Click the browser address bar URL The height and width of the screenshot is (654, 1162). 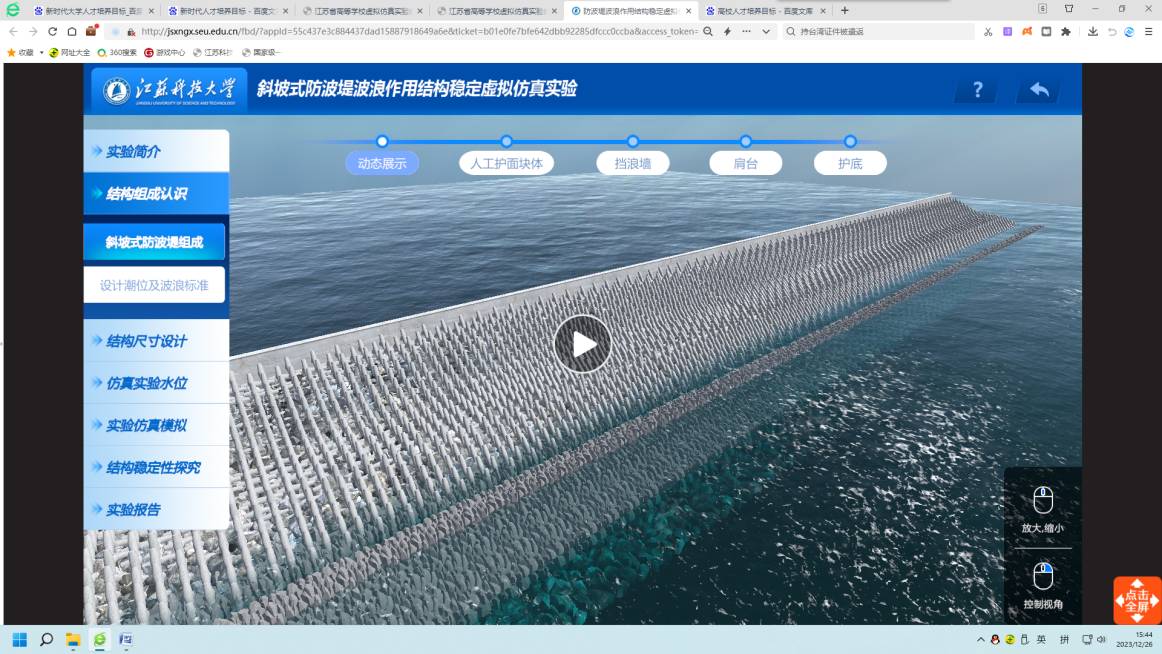pos(420,32)
